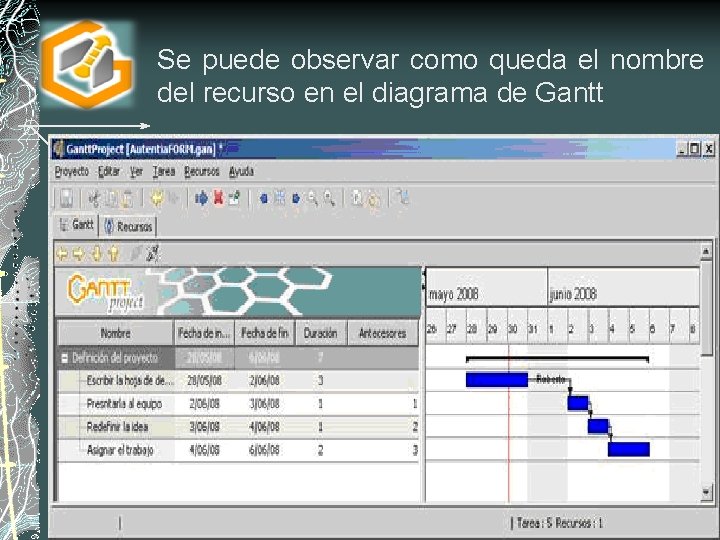
Task: Click the yellow down-arrow task icon
Action: pyautogui.click(x=96, y=253)
